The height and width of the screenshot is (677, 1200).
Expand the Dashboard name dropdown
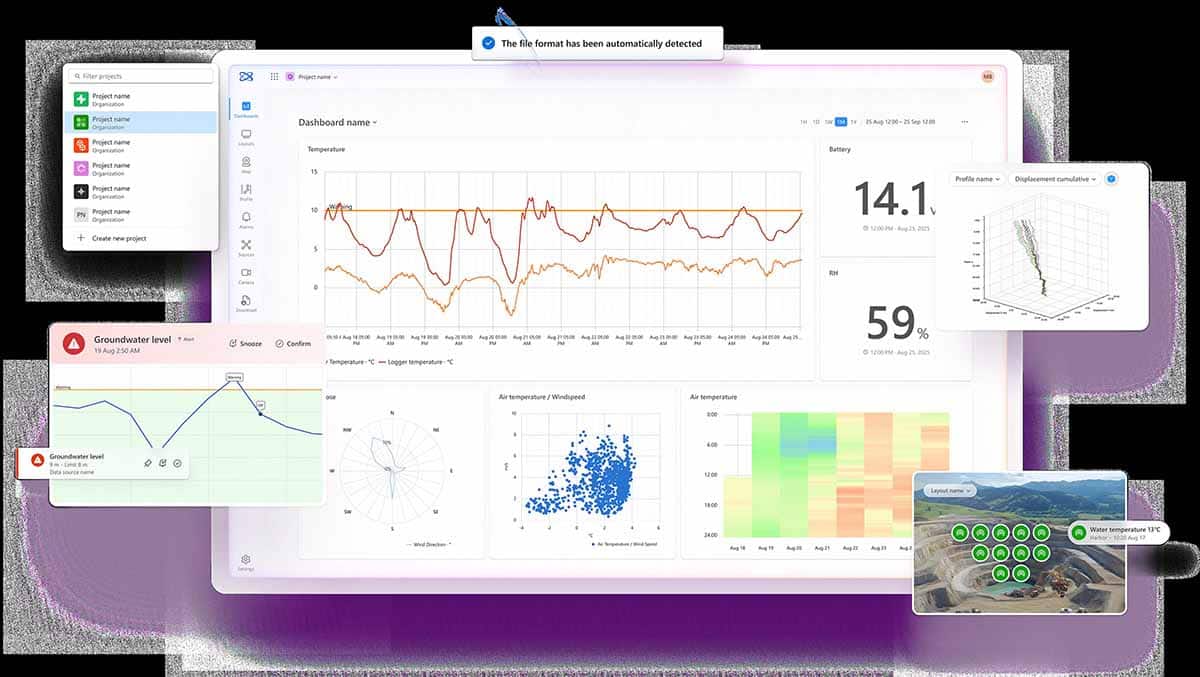click(338, 123)
